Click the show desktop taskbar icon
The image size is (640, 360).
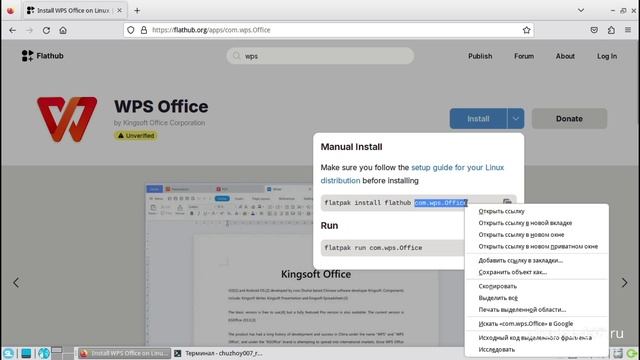(x=26, y=353)
